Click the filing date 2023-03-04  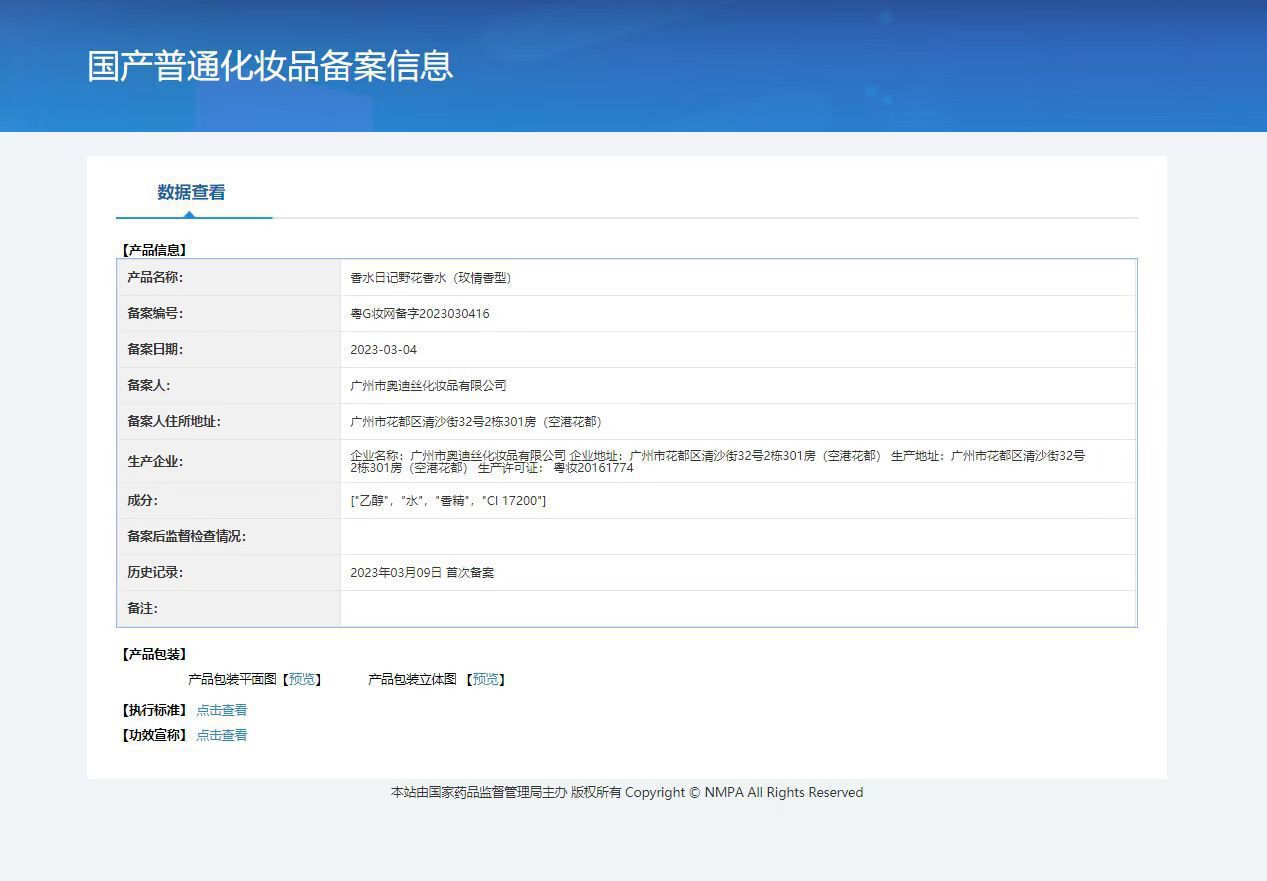(x=383, y=350)
